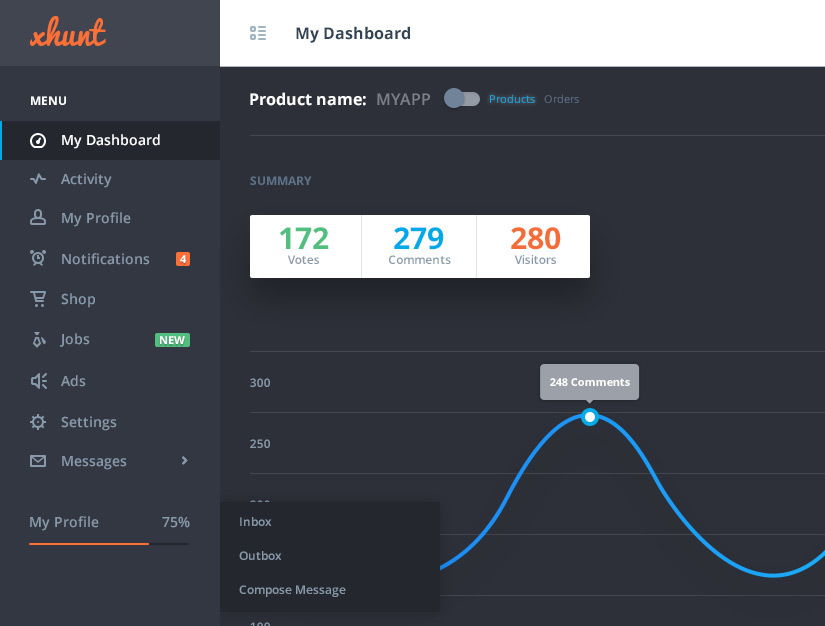Click the My Profile person icon
This screenshot has height=626, width=825.
coord(38,217)
